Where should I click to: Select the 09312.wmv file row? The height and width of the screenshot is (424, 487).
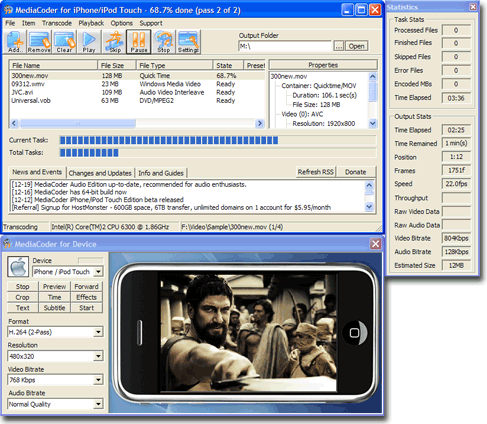coord(137,84)
